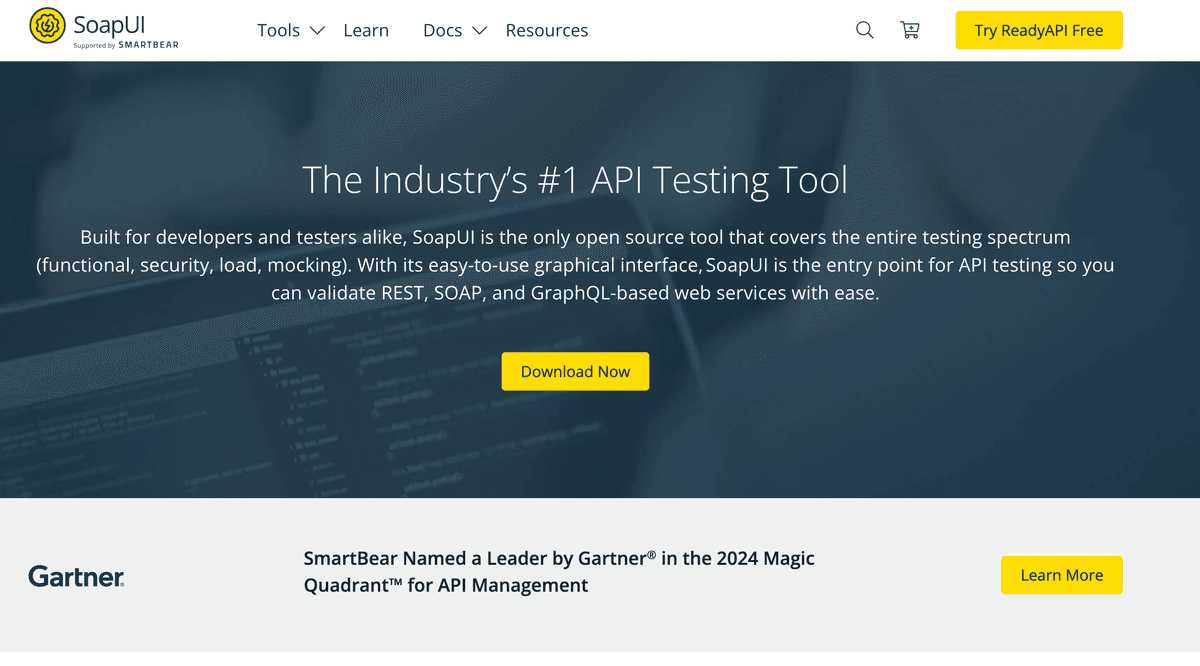Click the SoapUI gear logo icon
The image size is (1200, 666).
pyautogui.click(x=47, y=26)
